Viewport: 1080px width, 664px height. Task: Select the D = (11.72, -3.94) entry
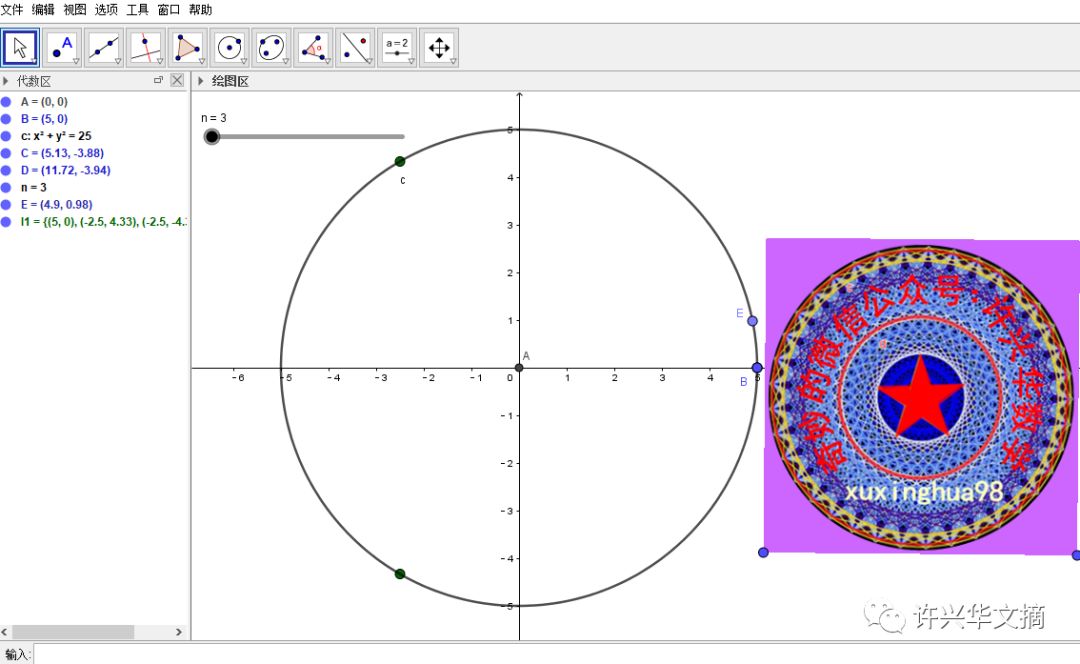(x=65, y=171)
